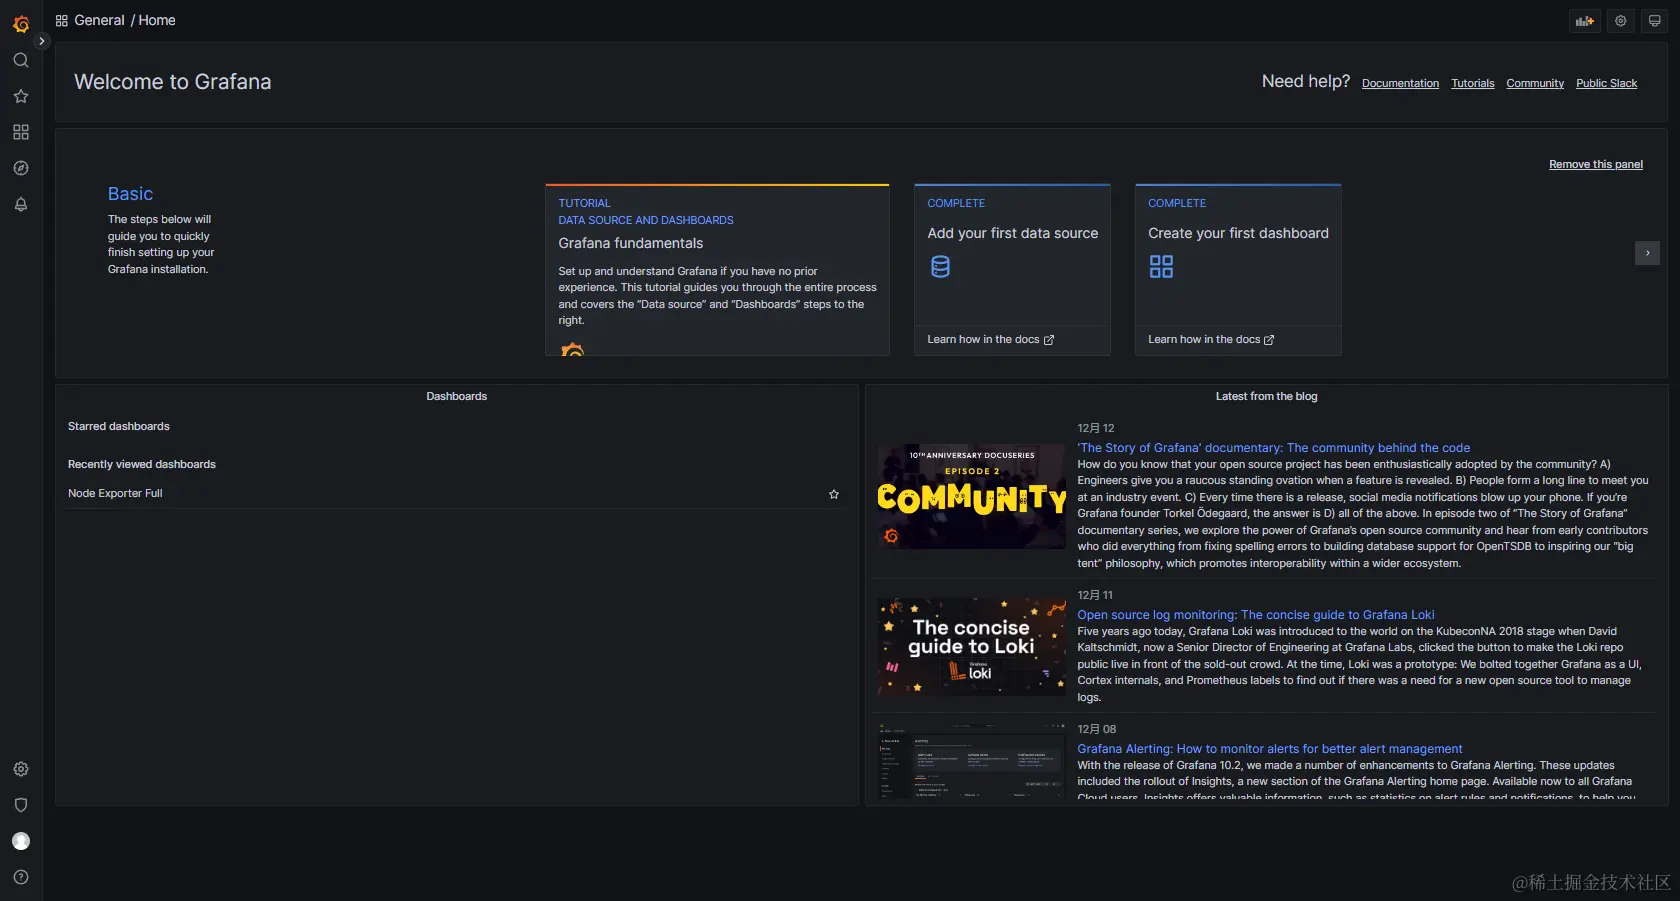The width and height of the screenshot is (1680, 901).
Task: Click the General breadcrumb
Action: click(99, 20)
